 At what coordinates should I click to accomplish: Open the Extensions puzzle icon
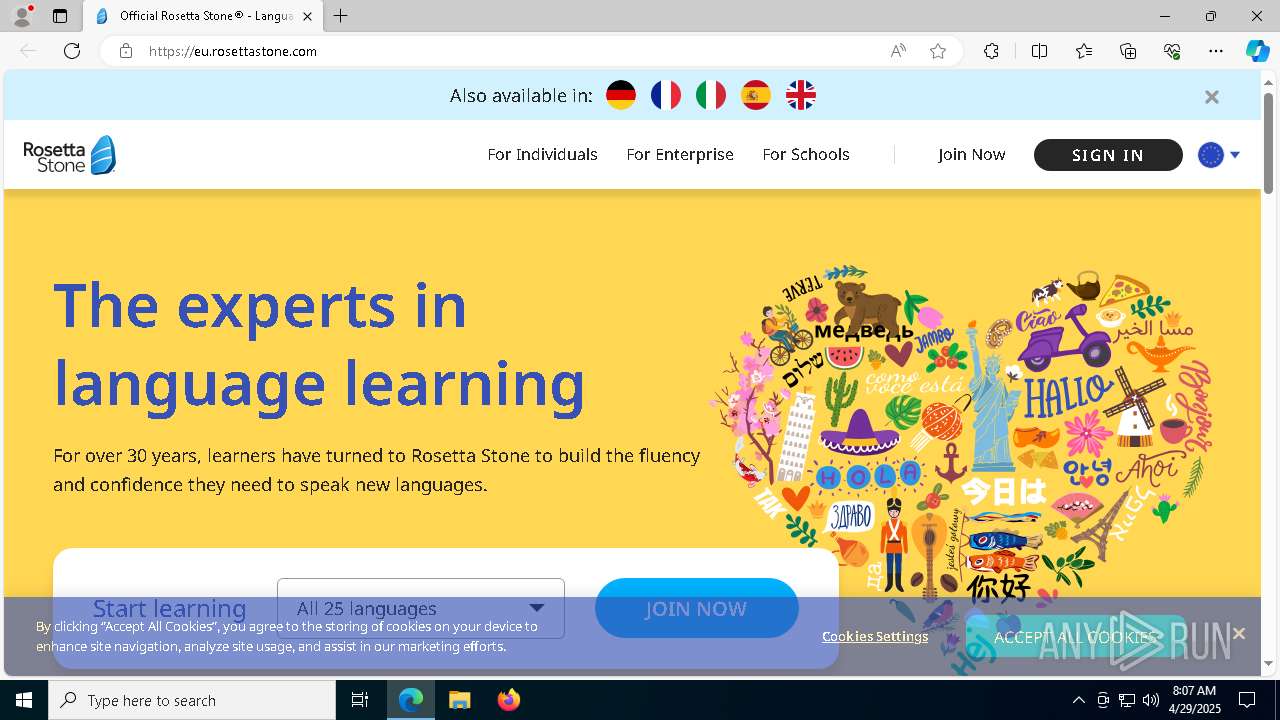pos(991,51)
